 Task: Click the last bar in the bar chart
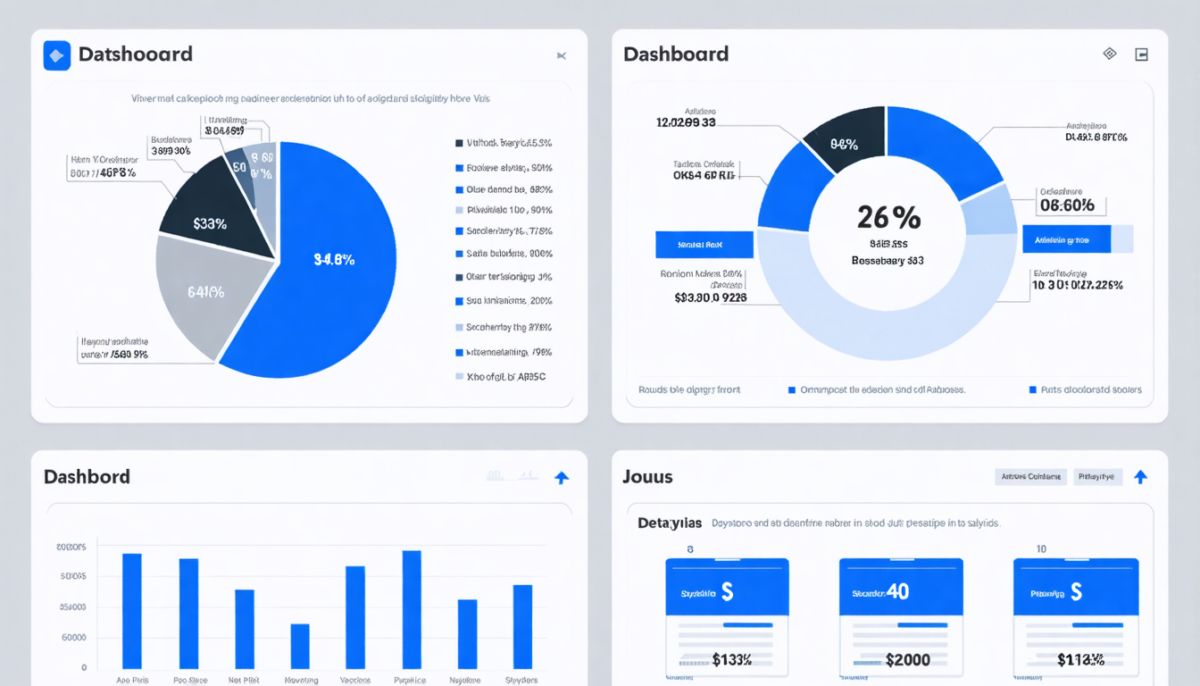click(x=522, y=627)
